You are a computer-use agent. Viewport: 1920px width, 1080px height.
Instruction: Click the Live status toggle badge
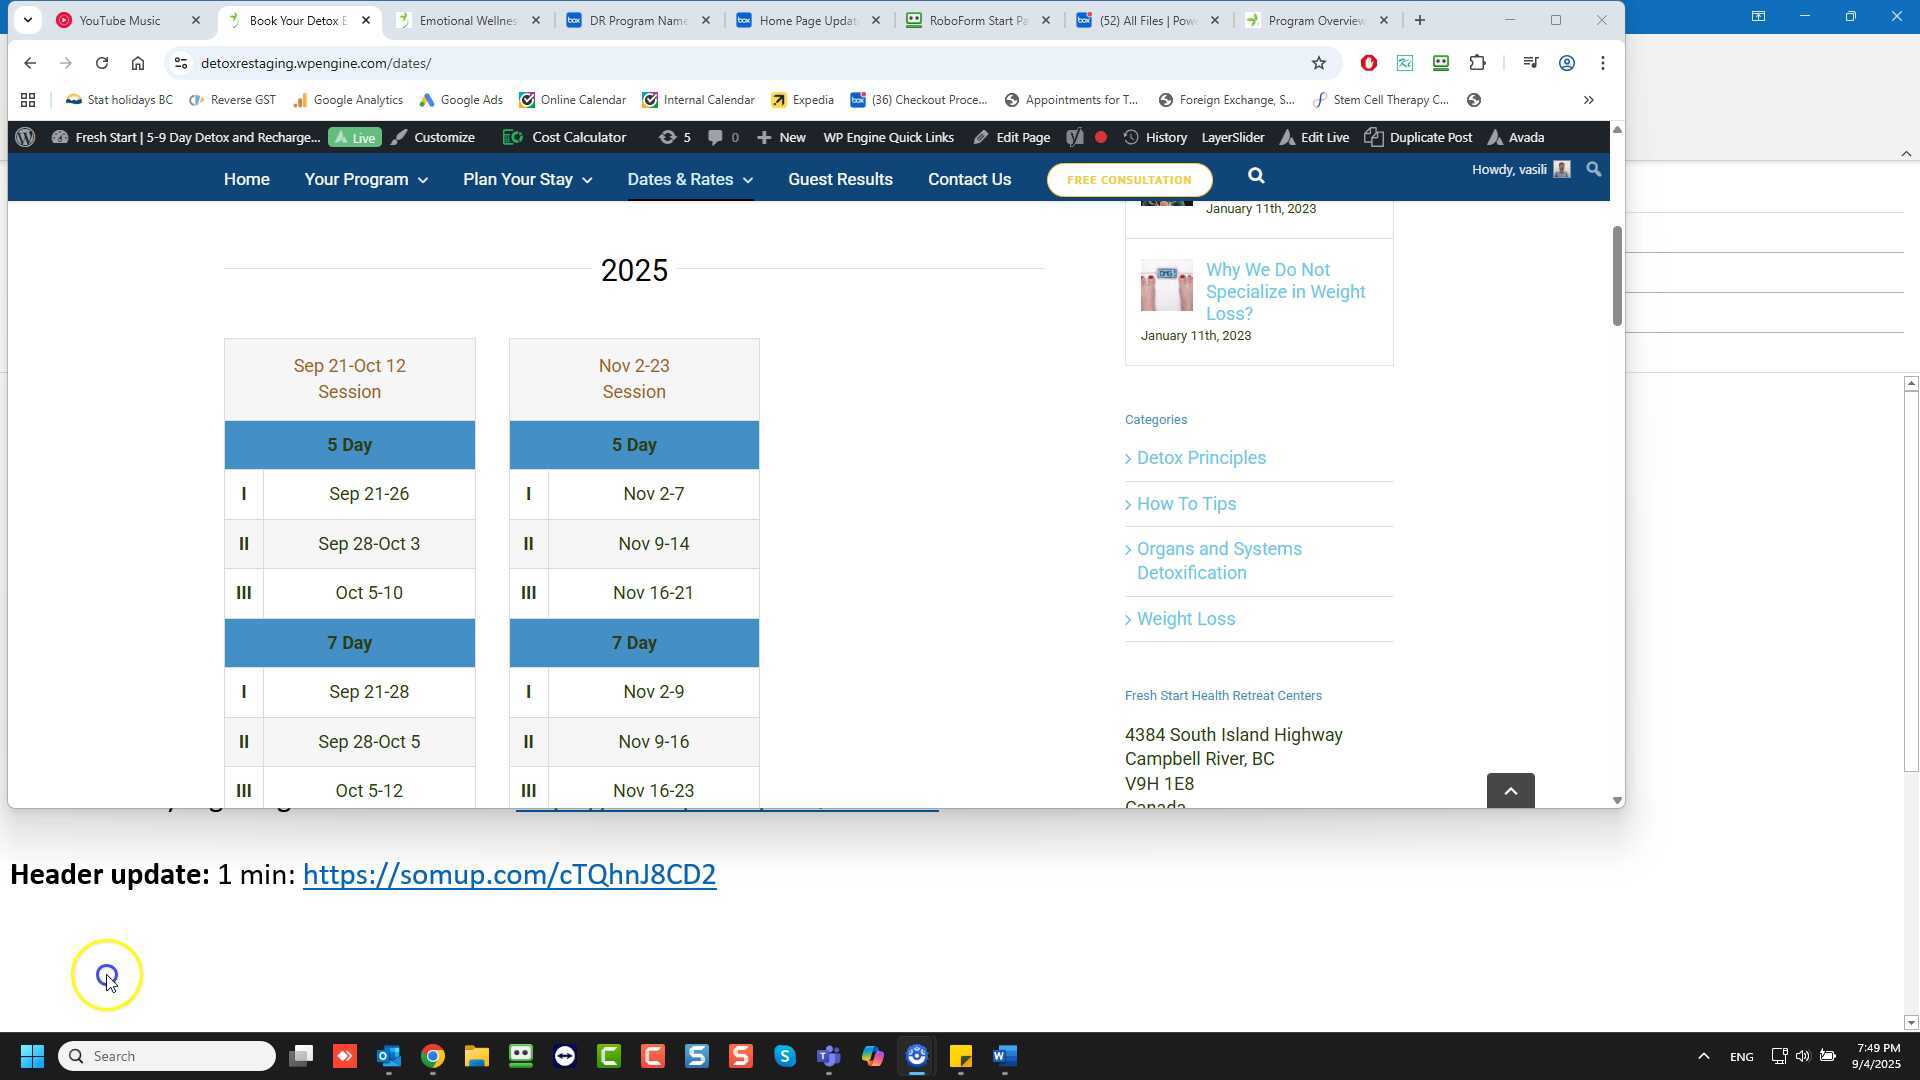click(x=355, y=138)
